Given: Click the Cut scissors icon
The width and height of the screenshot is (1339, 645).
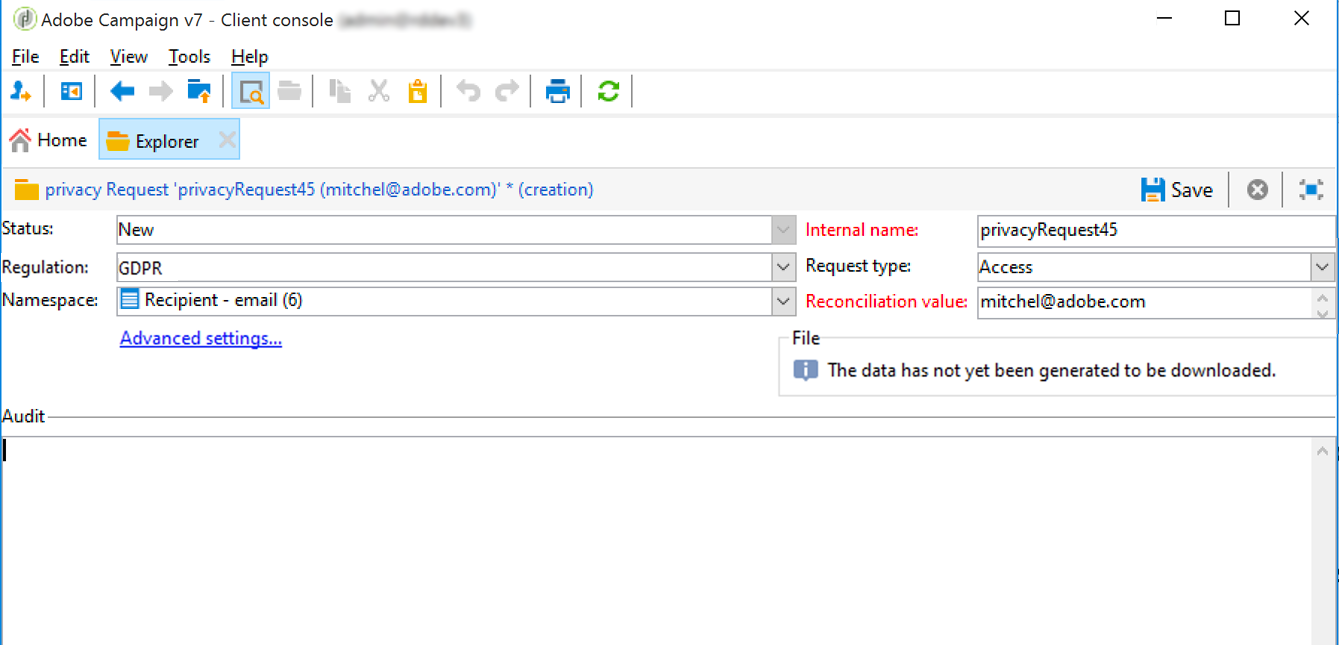Looking at the screenshot, I should point(379,92).
